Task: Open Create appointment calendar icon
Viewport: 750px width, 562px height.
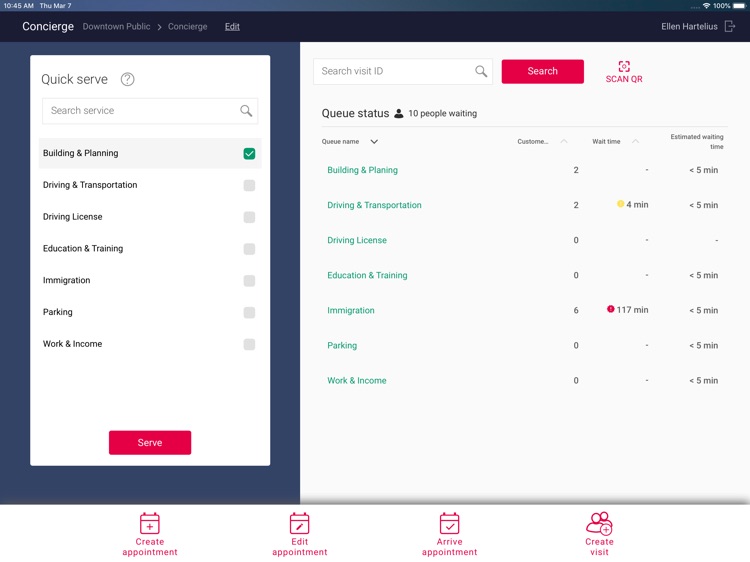Action: coord(150,523)
